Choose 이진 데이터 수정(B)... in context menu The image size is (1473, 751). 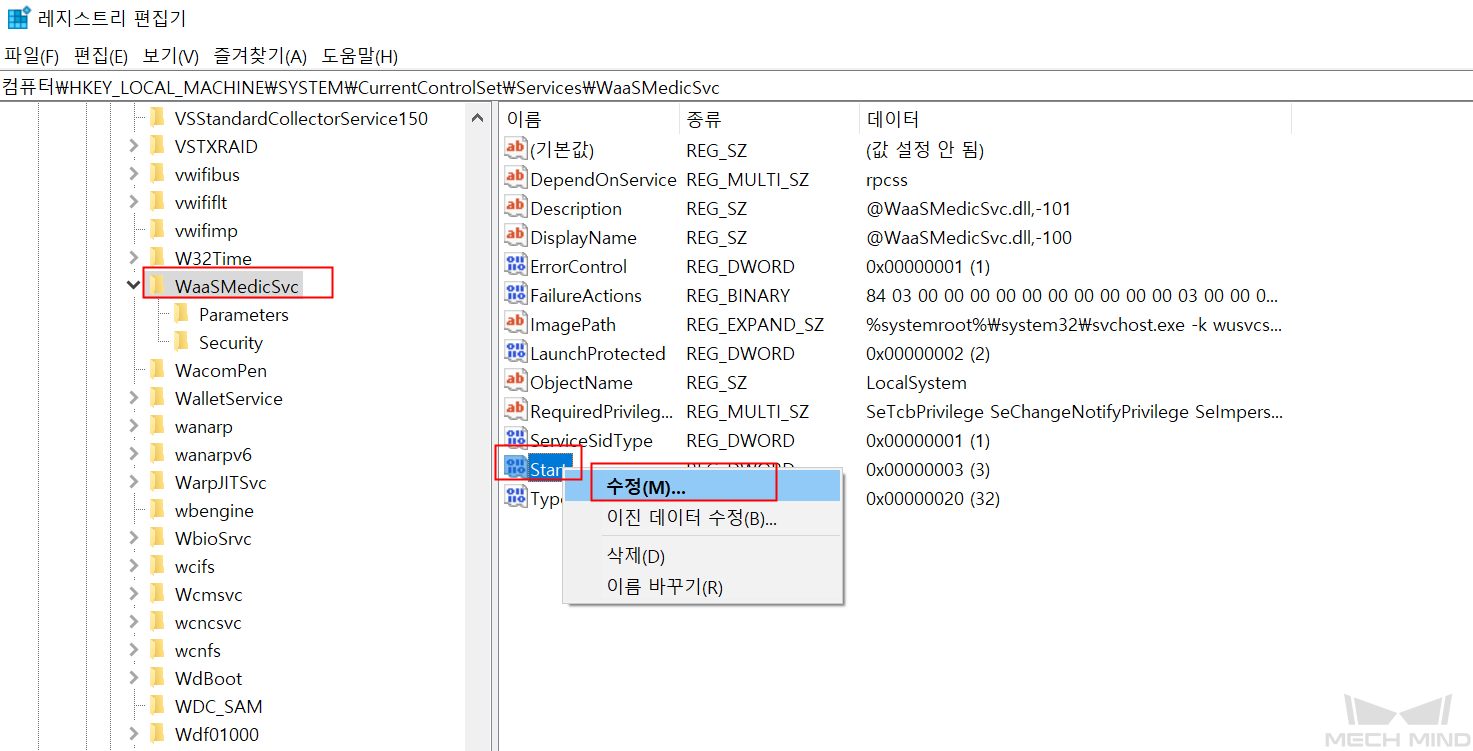pos(702,517)
